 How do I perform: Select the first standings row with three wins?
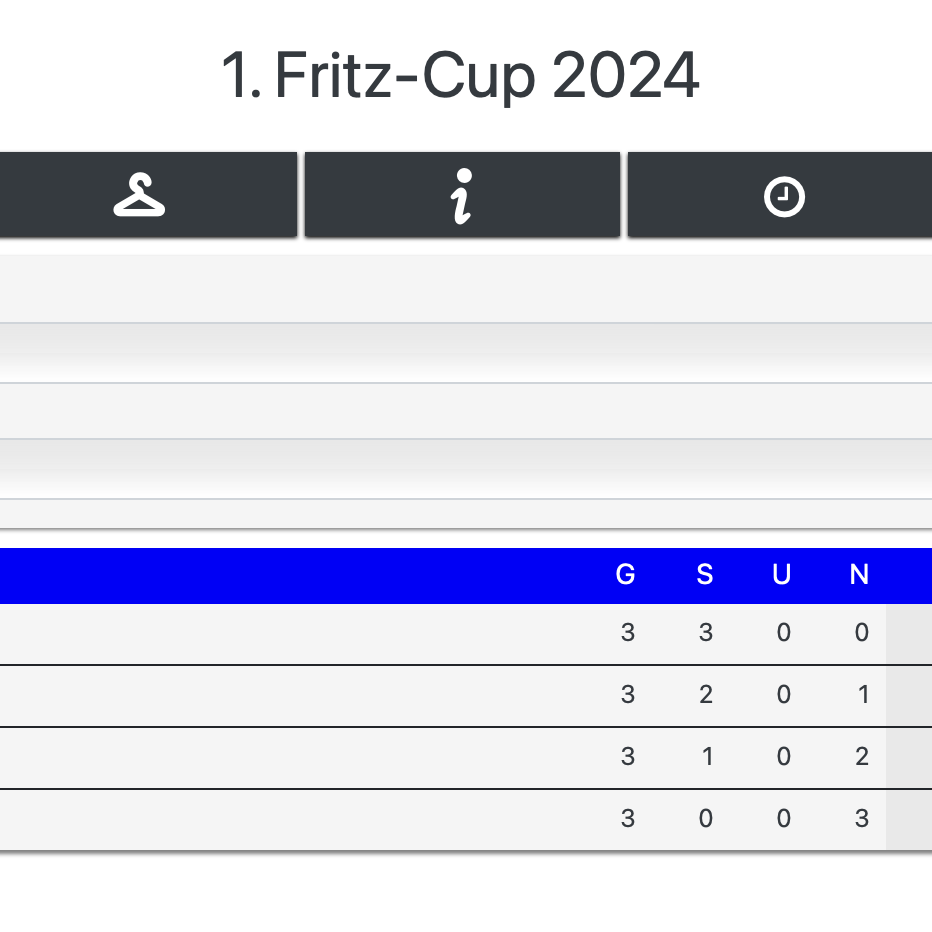pyautogui.click(x=300, y=634)
